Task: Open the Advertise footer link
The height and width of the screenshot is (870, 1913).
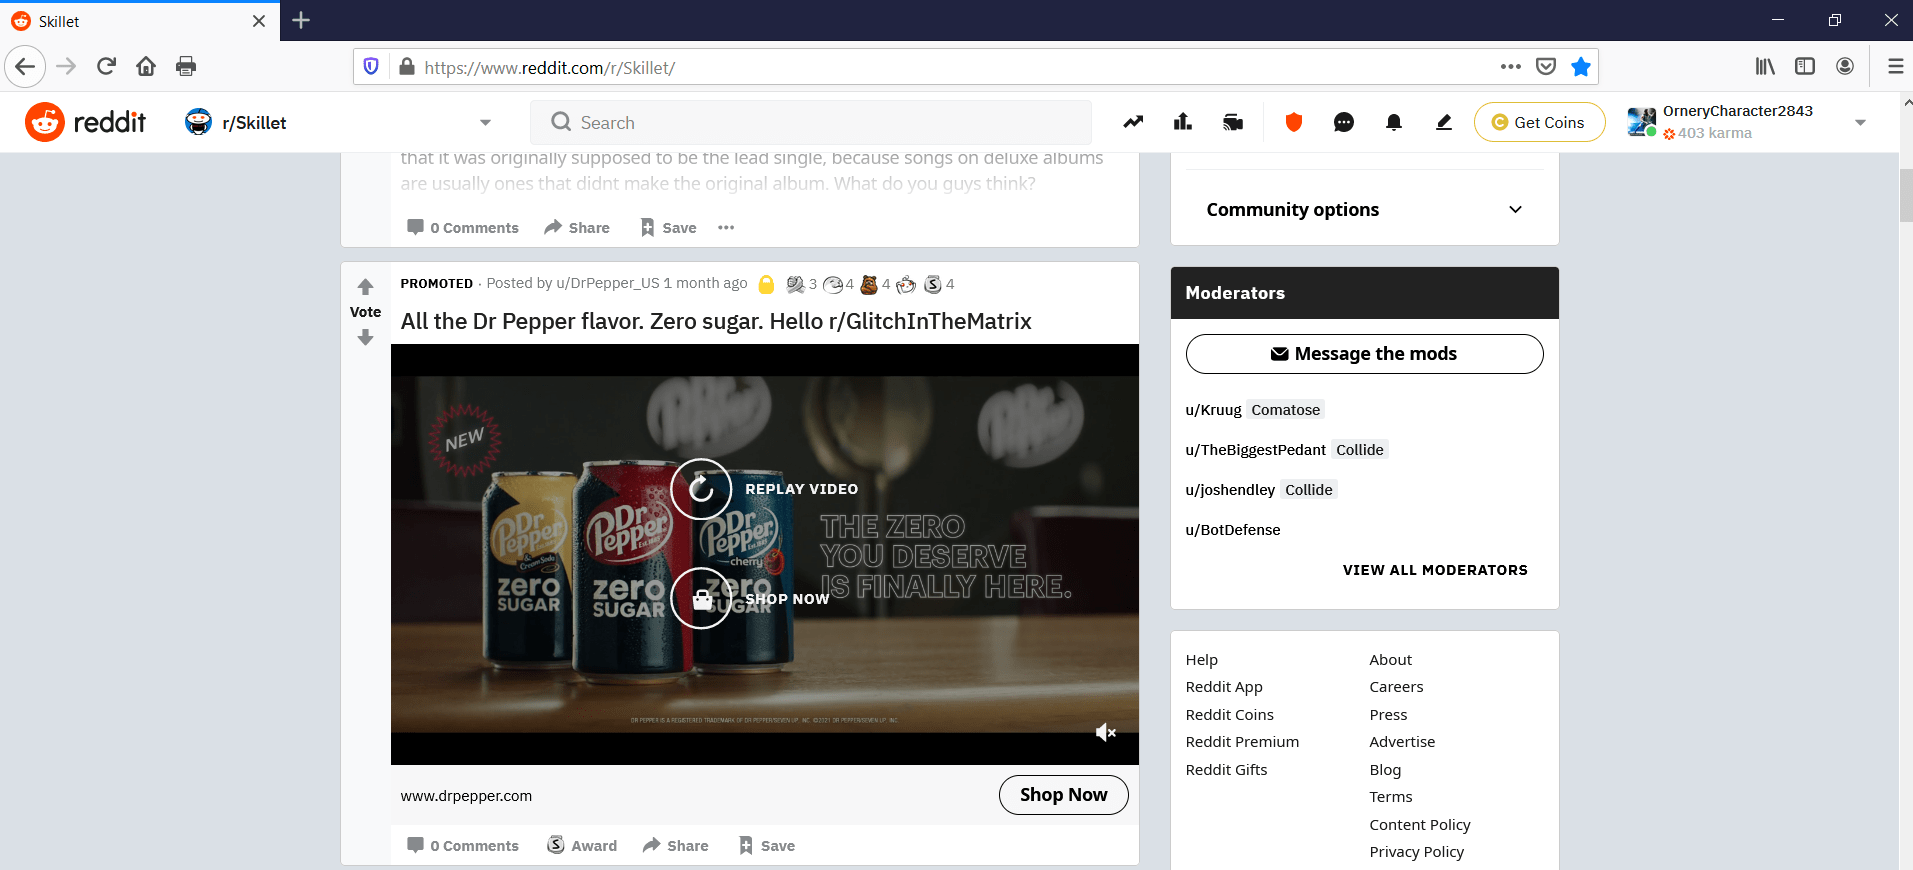Action: point(1402,742)
